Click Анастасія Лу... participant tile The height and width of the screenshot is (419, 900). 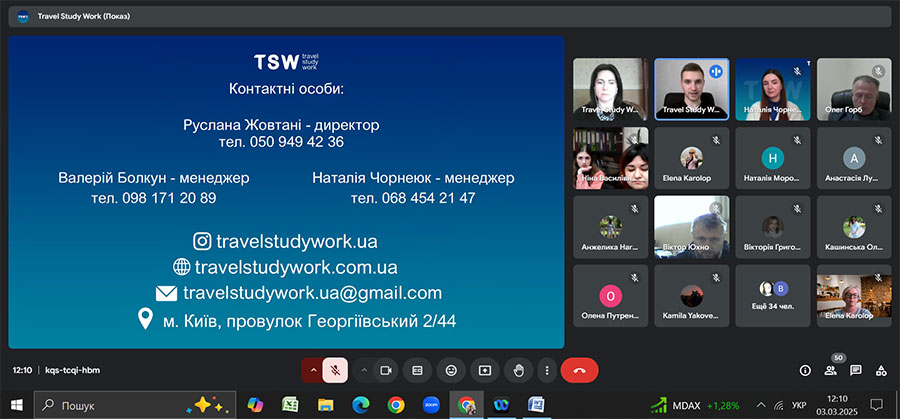[854, 158]
